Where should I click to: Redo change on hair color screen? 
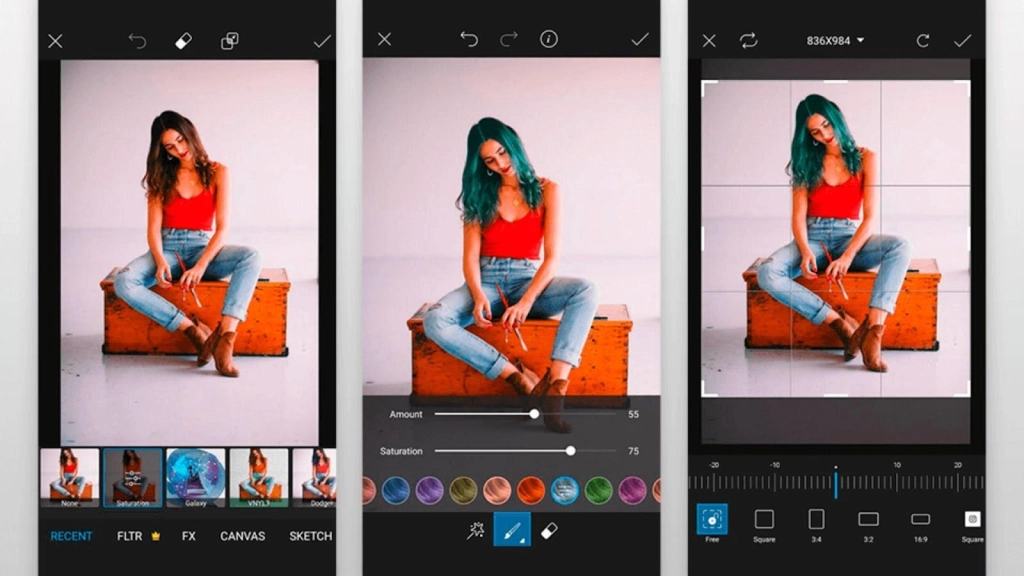[x=509, y=39]
